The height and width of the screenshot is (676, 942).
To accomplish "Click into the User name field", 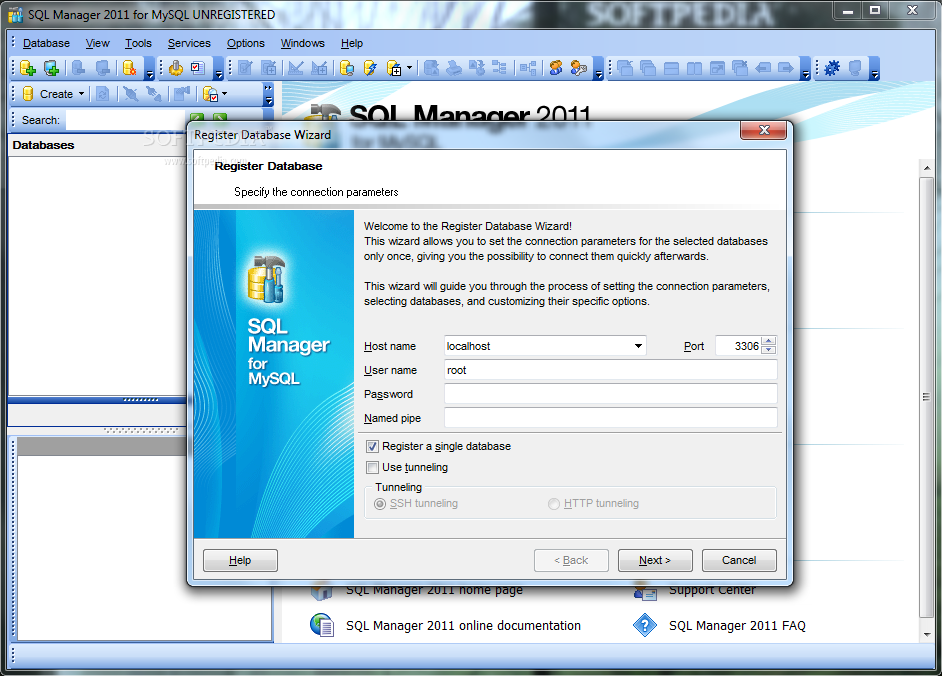I will [x=611, y=370].
